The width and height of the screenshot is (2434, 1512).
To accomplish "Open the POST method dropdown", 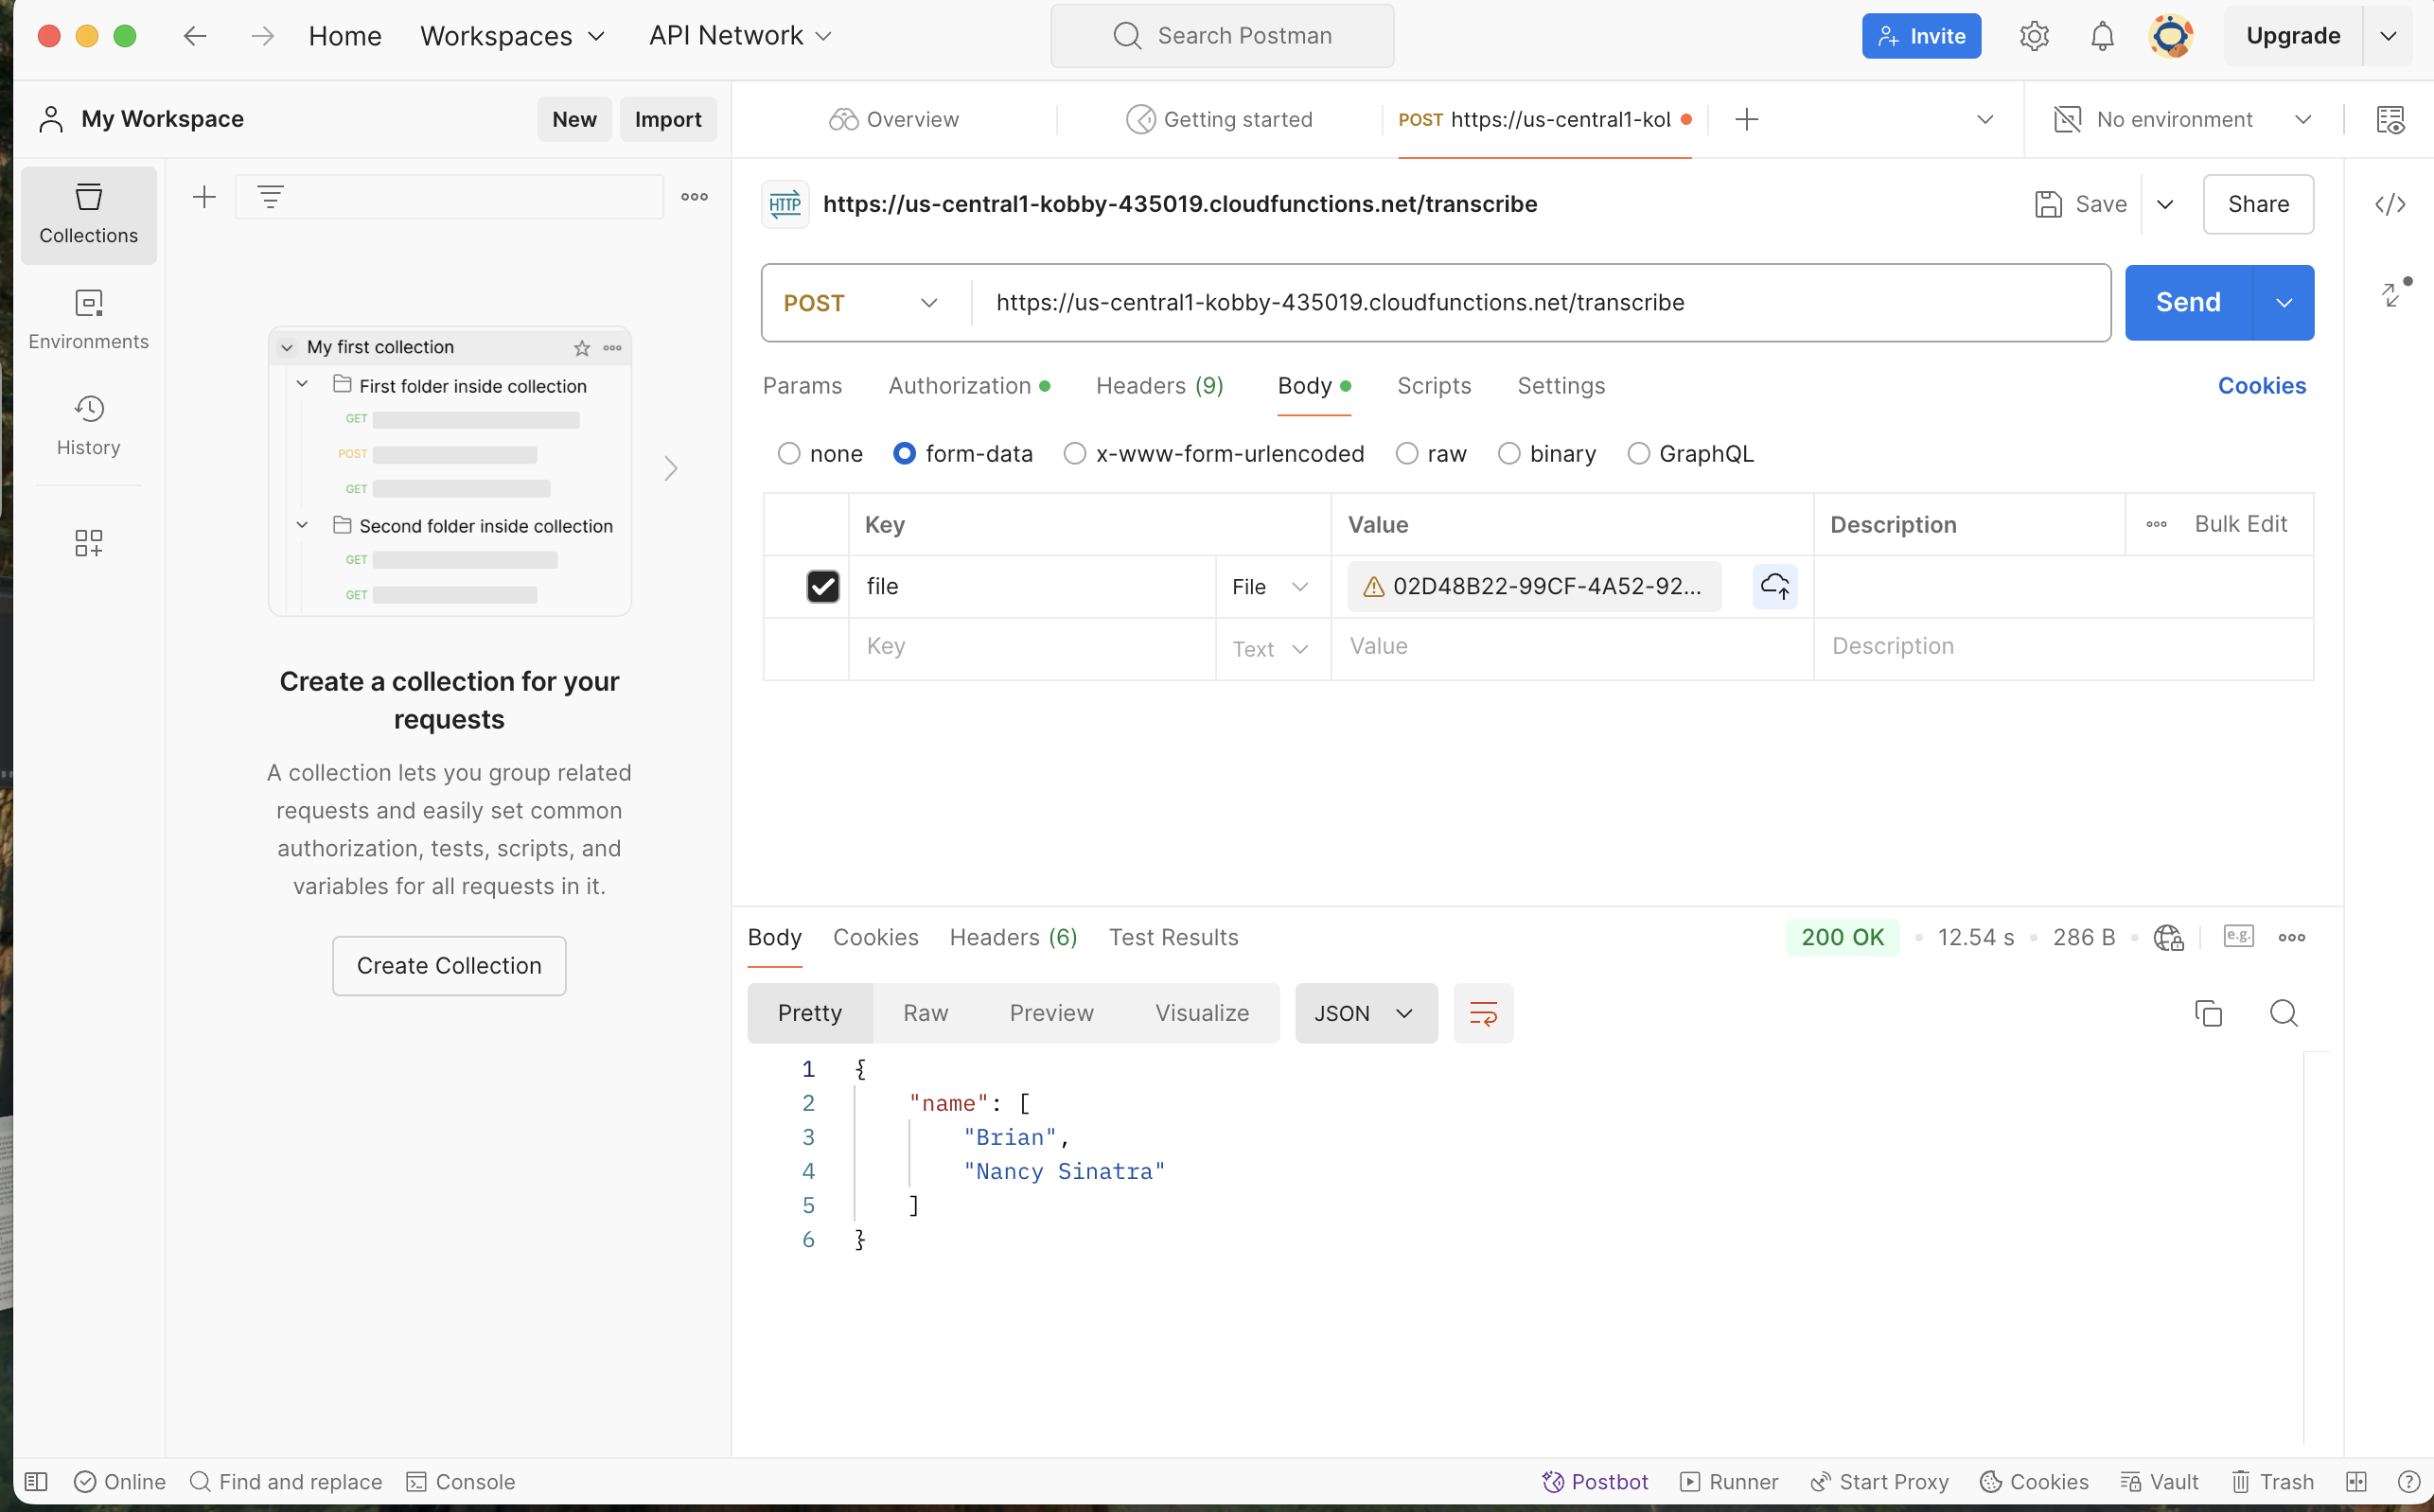I will 860,303.
